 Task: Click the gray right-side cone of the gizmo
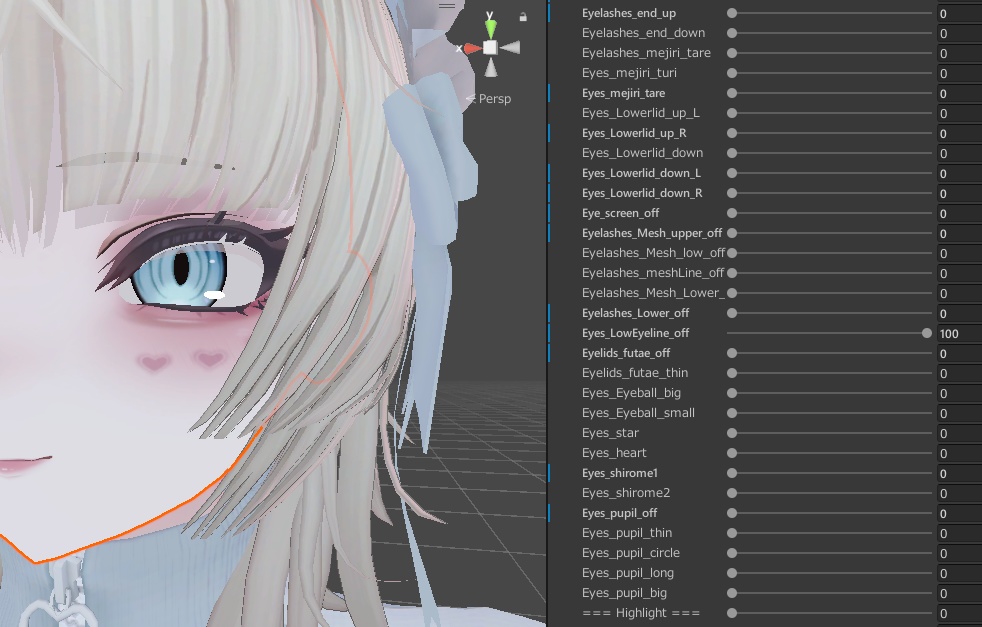[x=510, y=48]
